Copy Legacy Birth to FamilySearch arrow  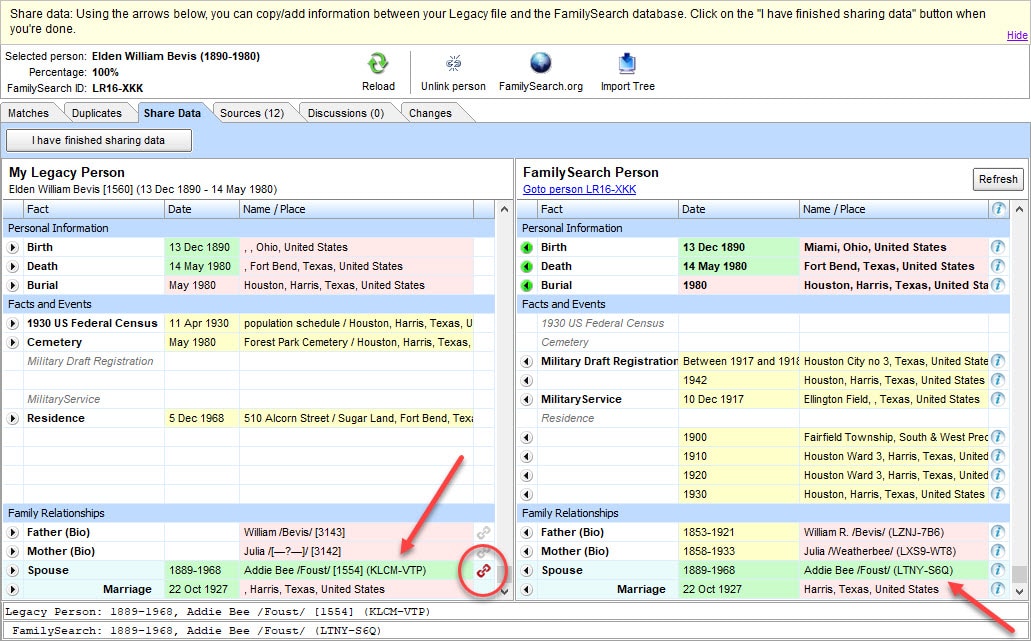click(x=12, y=248)
